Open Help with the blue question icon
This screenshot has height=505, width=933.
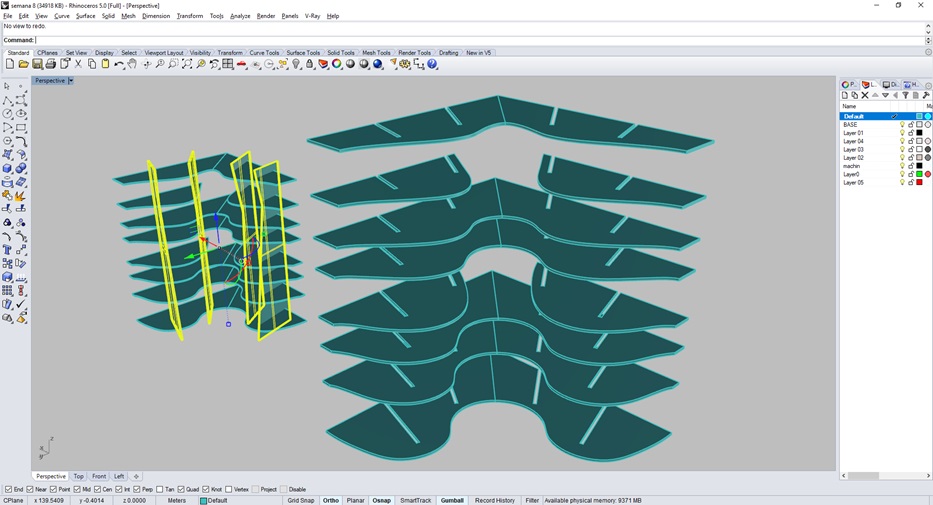coord(433,64)
